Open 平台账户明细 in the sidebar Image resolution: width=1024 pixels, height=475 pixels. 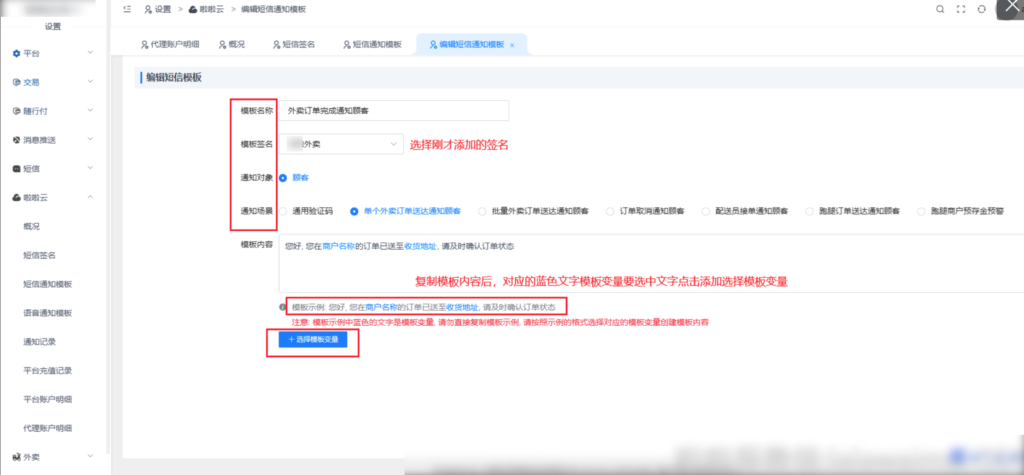48,399
